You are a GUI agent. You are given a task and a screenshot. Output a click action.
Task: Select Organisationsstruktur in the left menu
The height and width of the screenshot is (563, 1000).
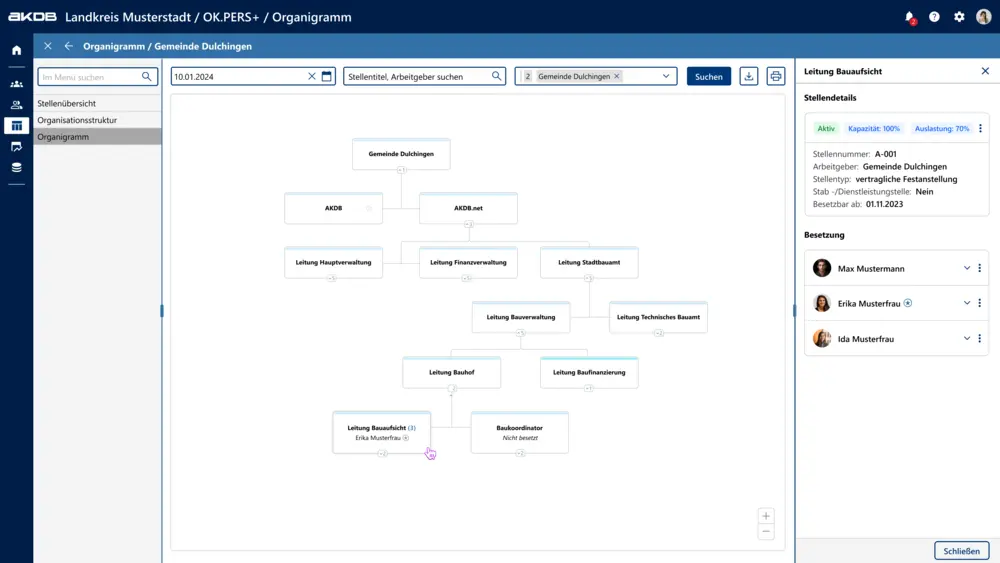pyautogui.click(x=77, y=120)
